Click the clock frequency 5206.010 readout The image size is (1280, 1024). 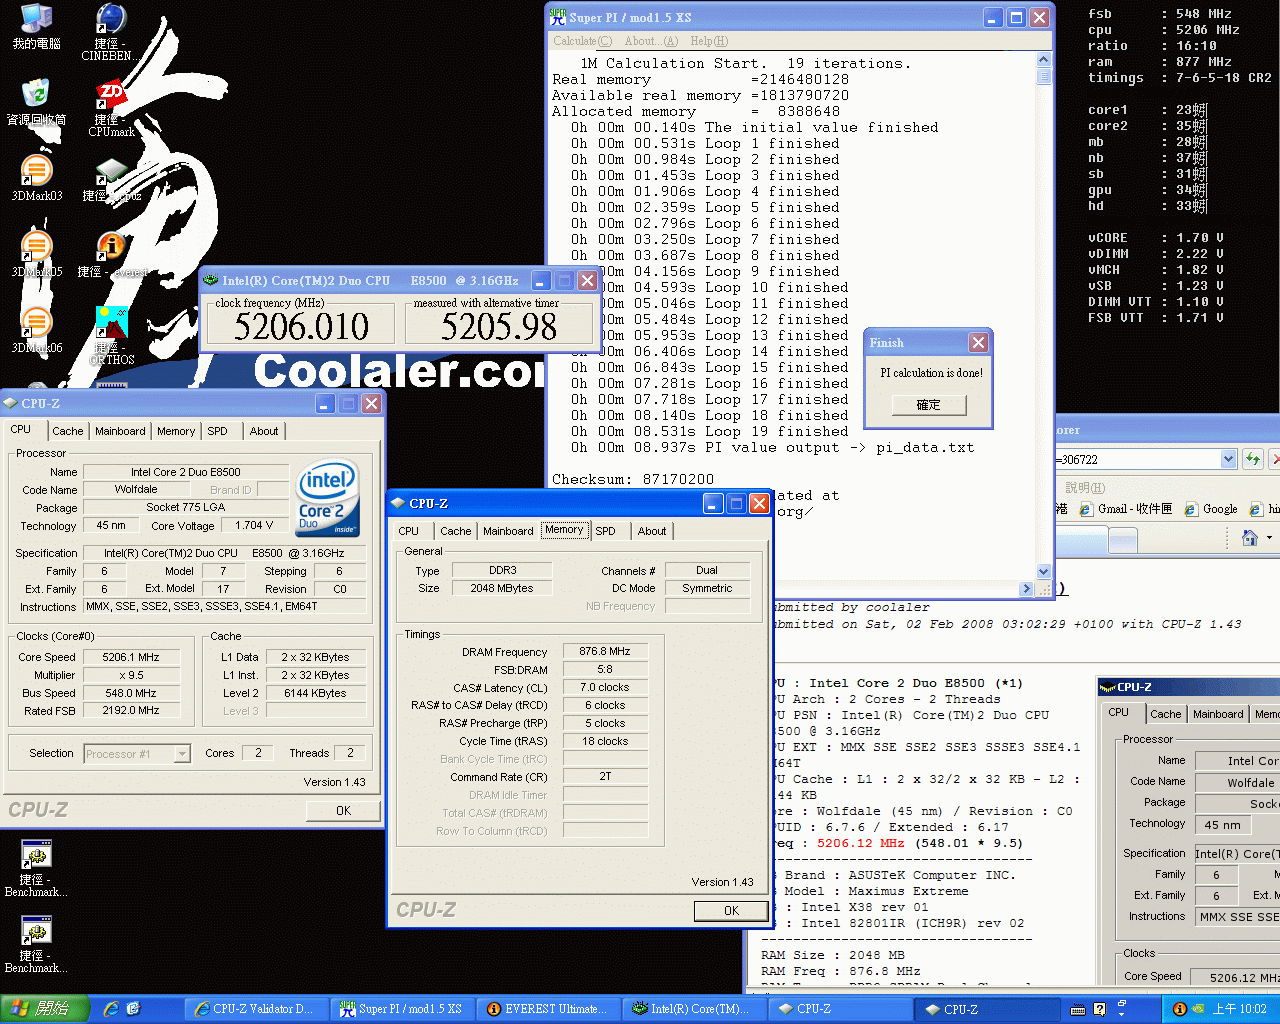click(301, 326)
